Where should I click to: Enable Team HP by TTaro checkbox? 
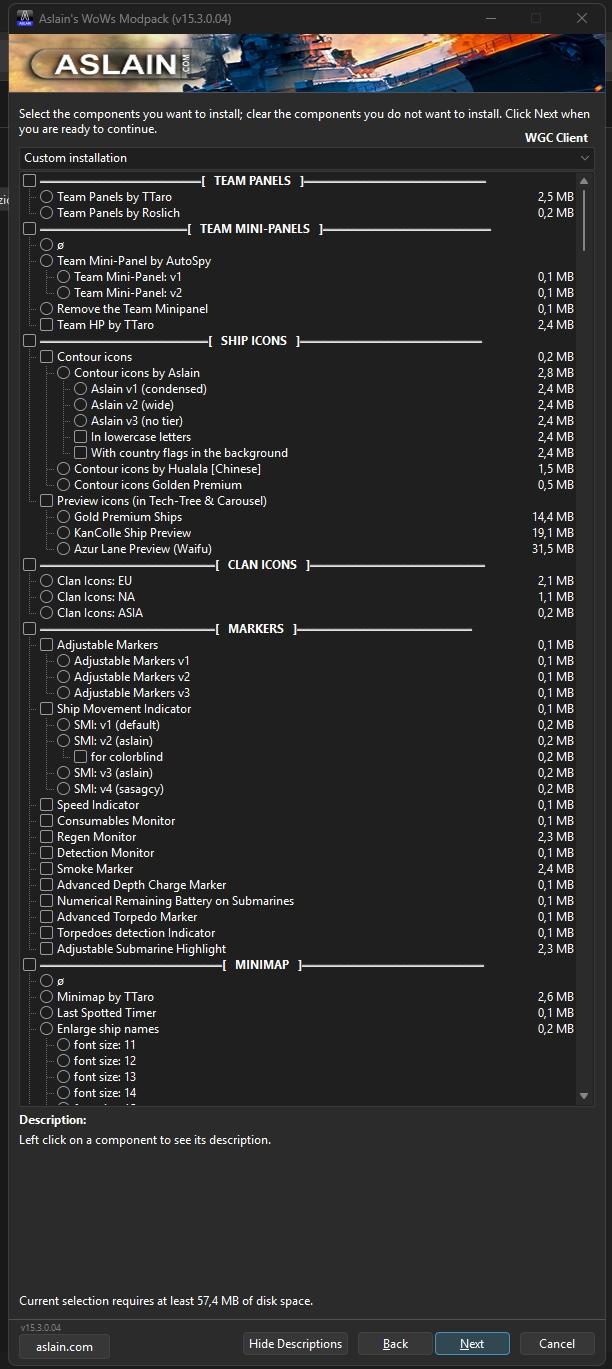point(46,325)
